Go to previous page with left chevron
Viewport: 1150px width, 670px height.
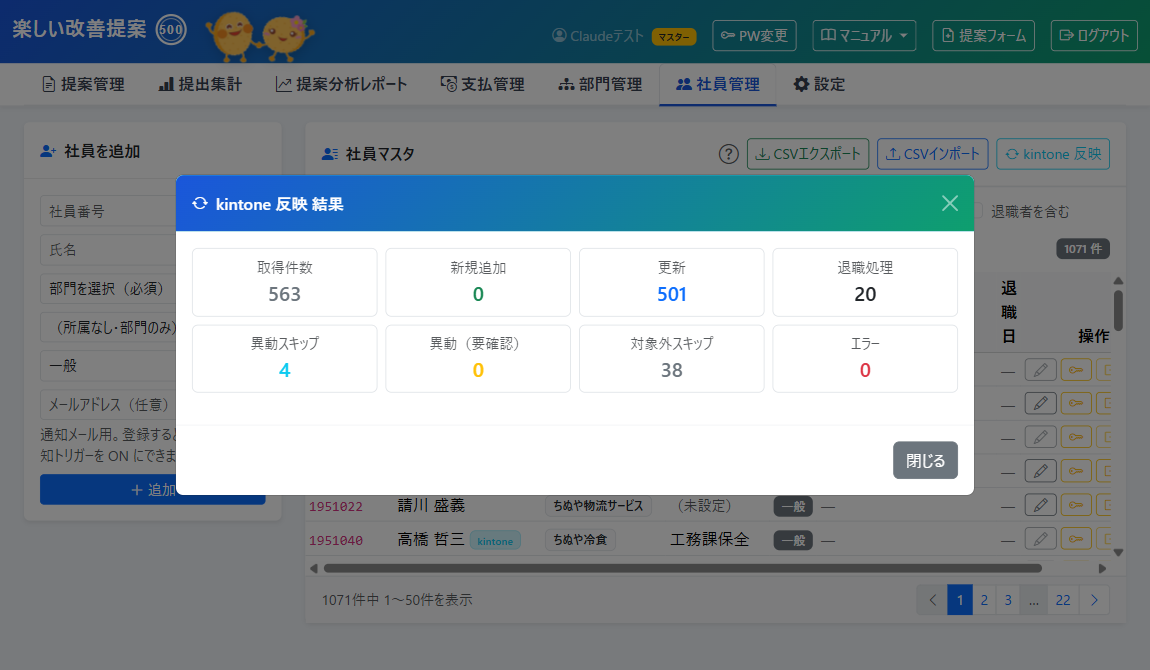point(932,600)
